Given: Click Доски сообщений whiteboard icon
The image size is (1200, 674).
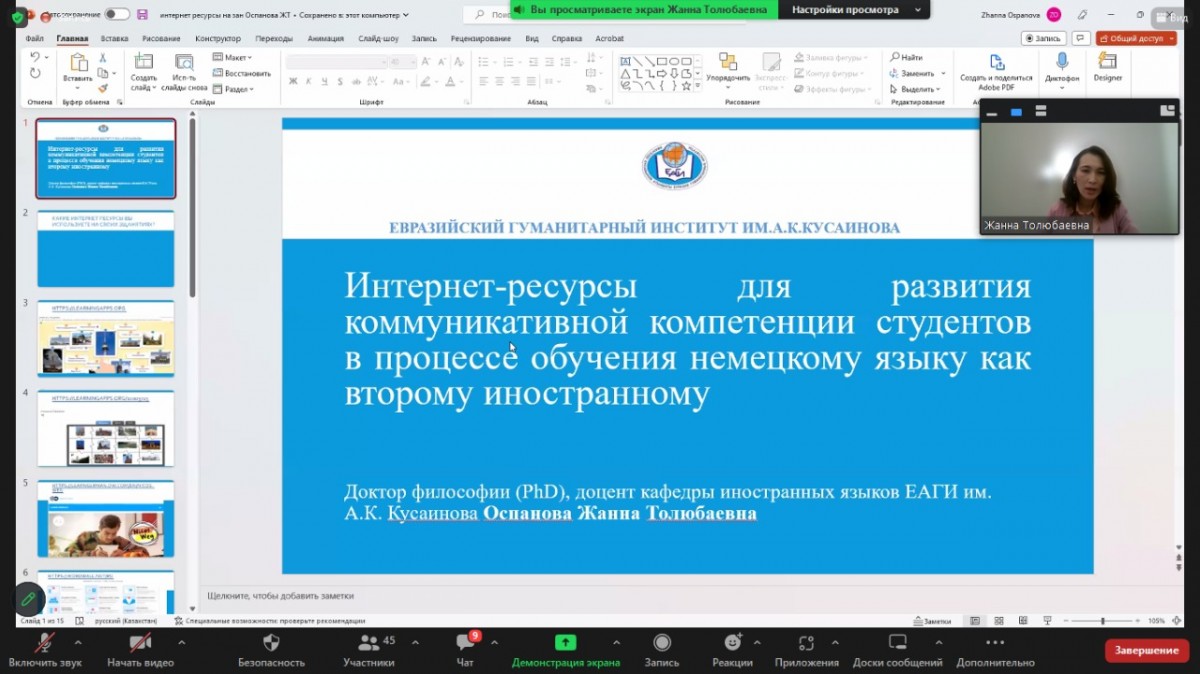Looking at the screenshot, I should [x=897, y=643].
